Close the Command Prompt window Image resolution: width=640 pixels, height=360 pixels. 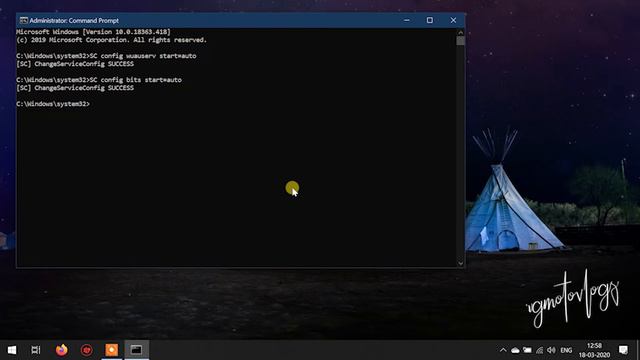453,20
